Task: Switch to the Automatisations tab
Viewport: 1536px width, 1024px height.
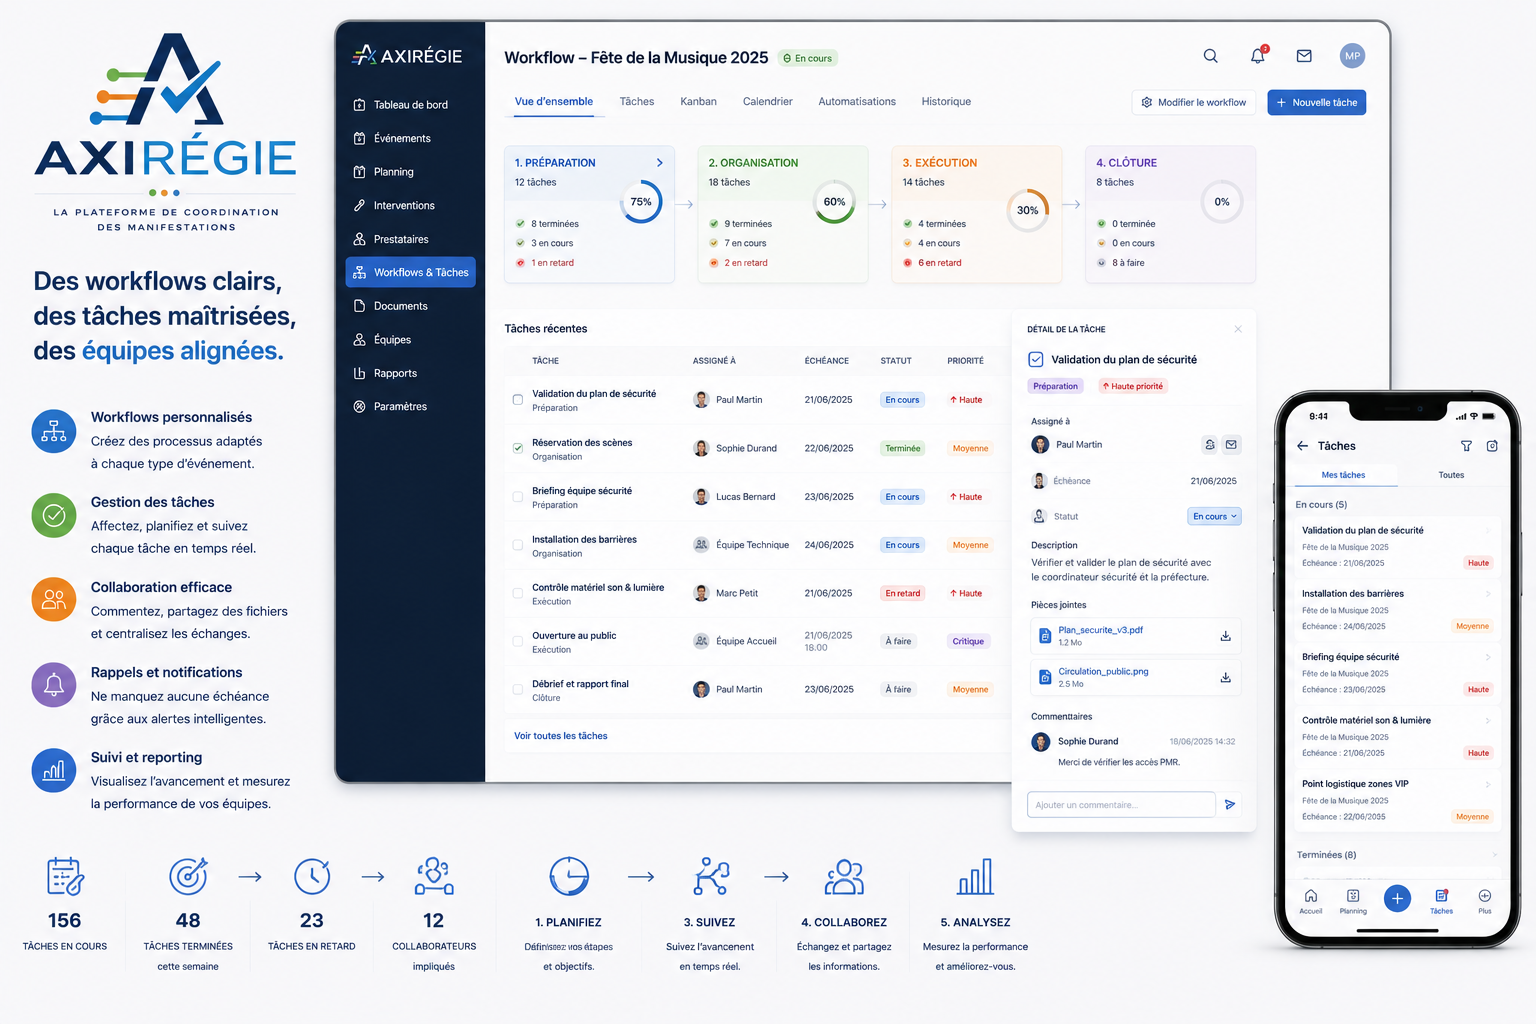Action: click(x=857, y=102)
